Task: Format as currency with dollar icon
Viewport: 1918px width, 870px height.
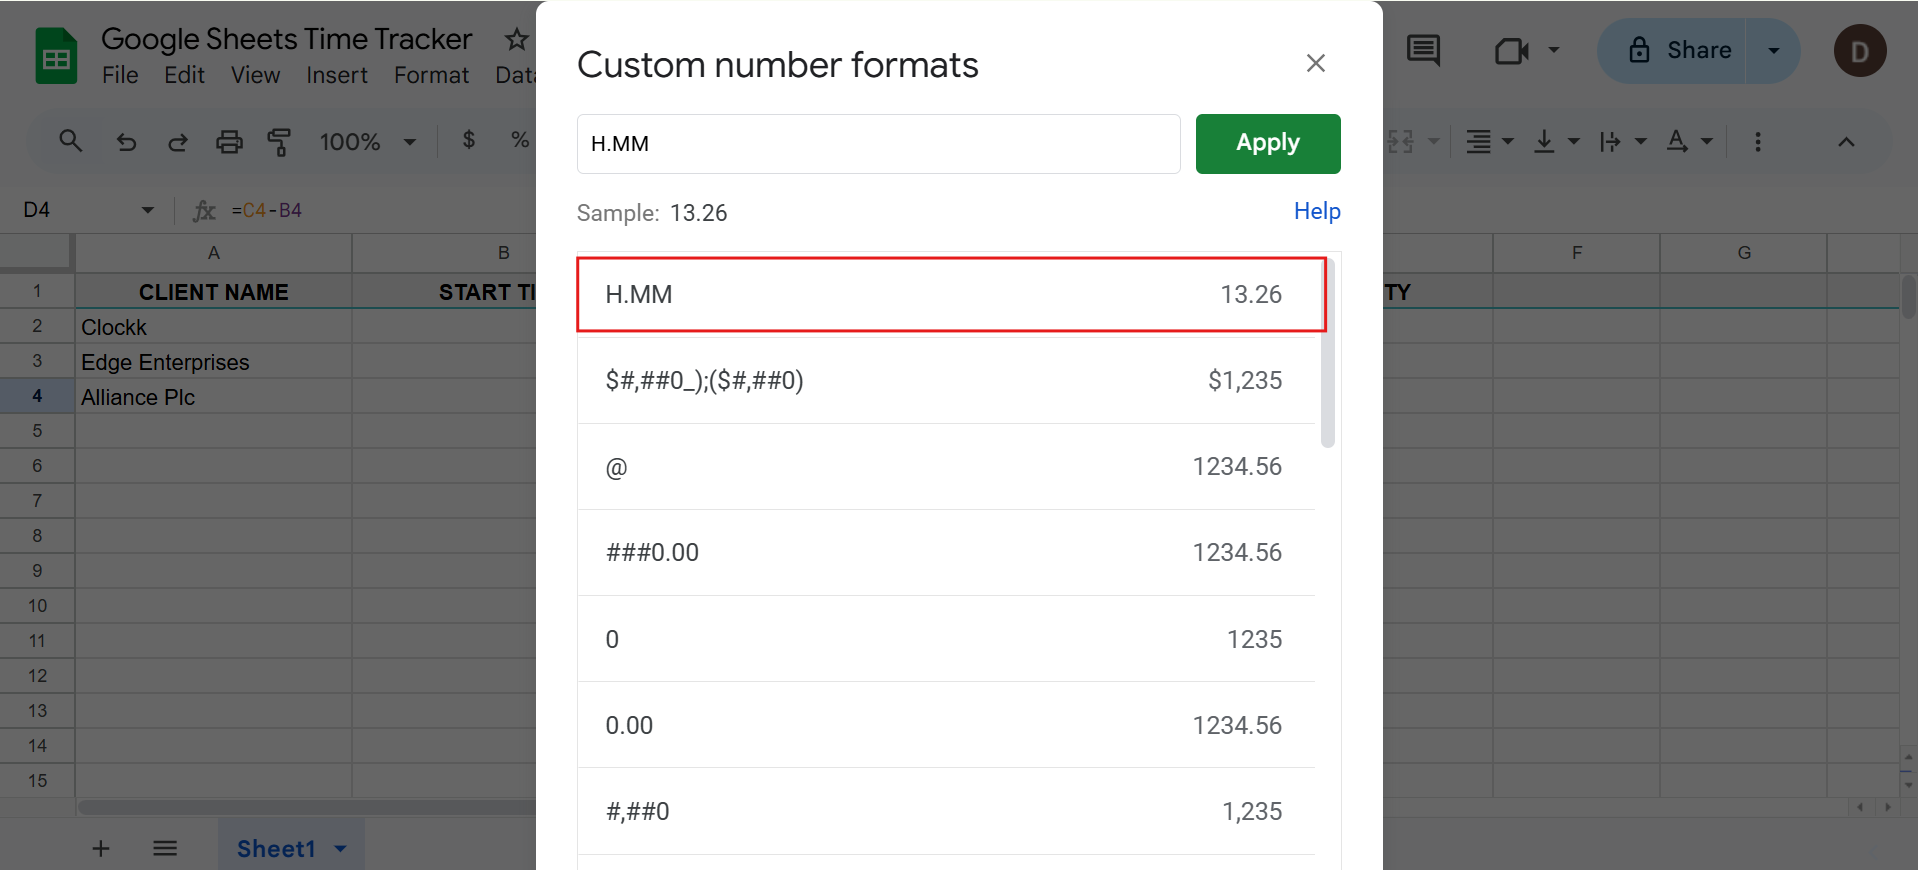Action: pyautogui.click(x=468, y=140)
